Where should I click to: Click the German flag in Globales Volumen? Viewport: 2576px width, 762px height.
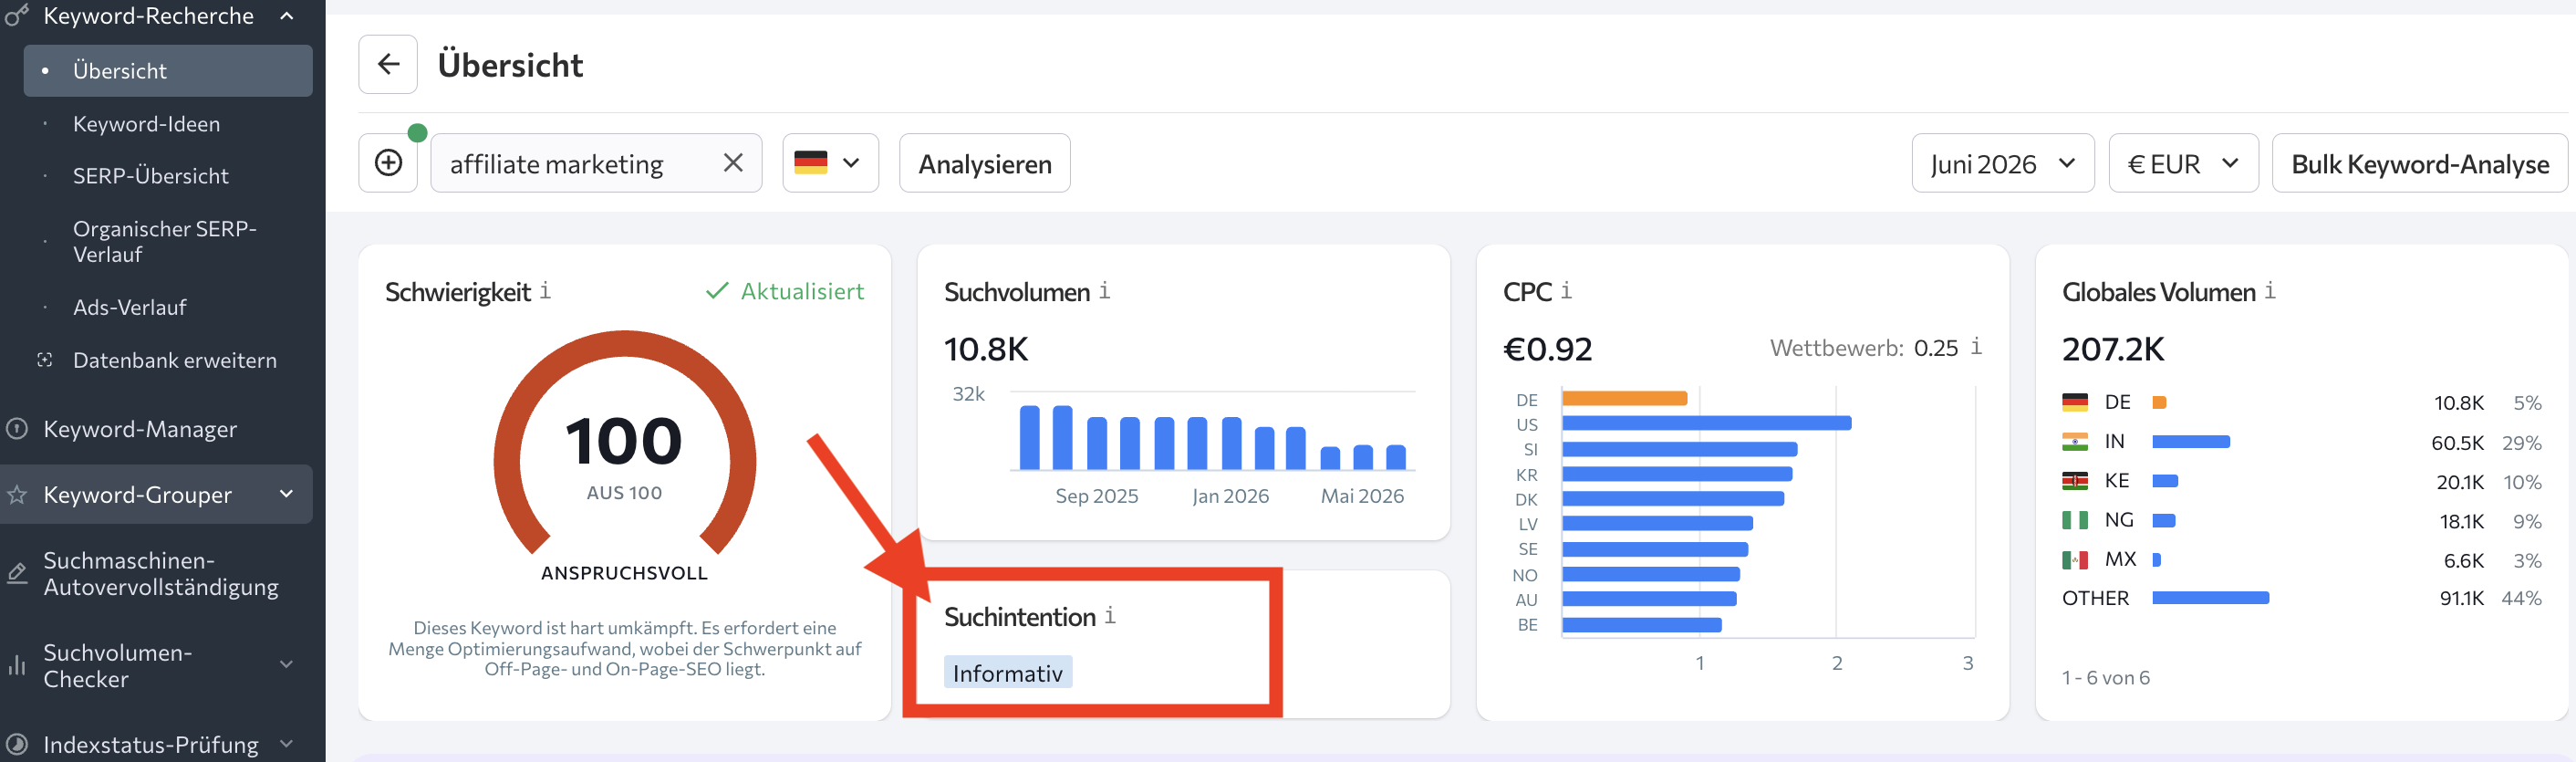point(2074,402)
